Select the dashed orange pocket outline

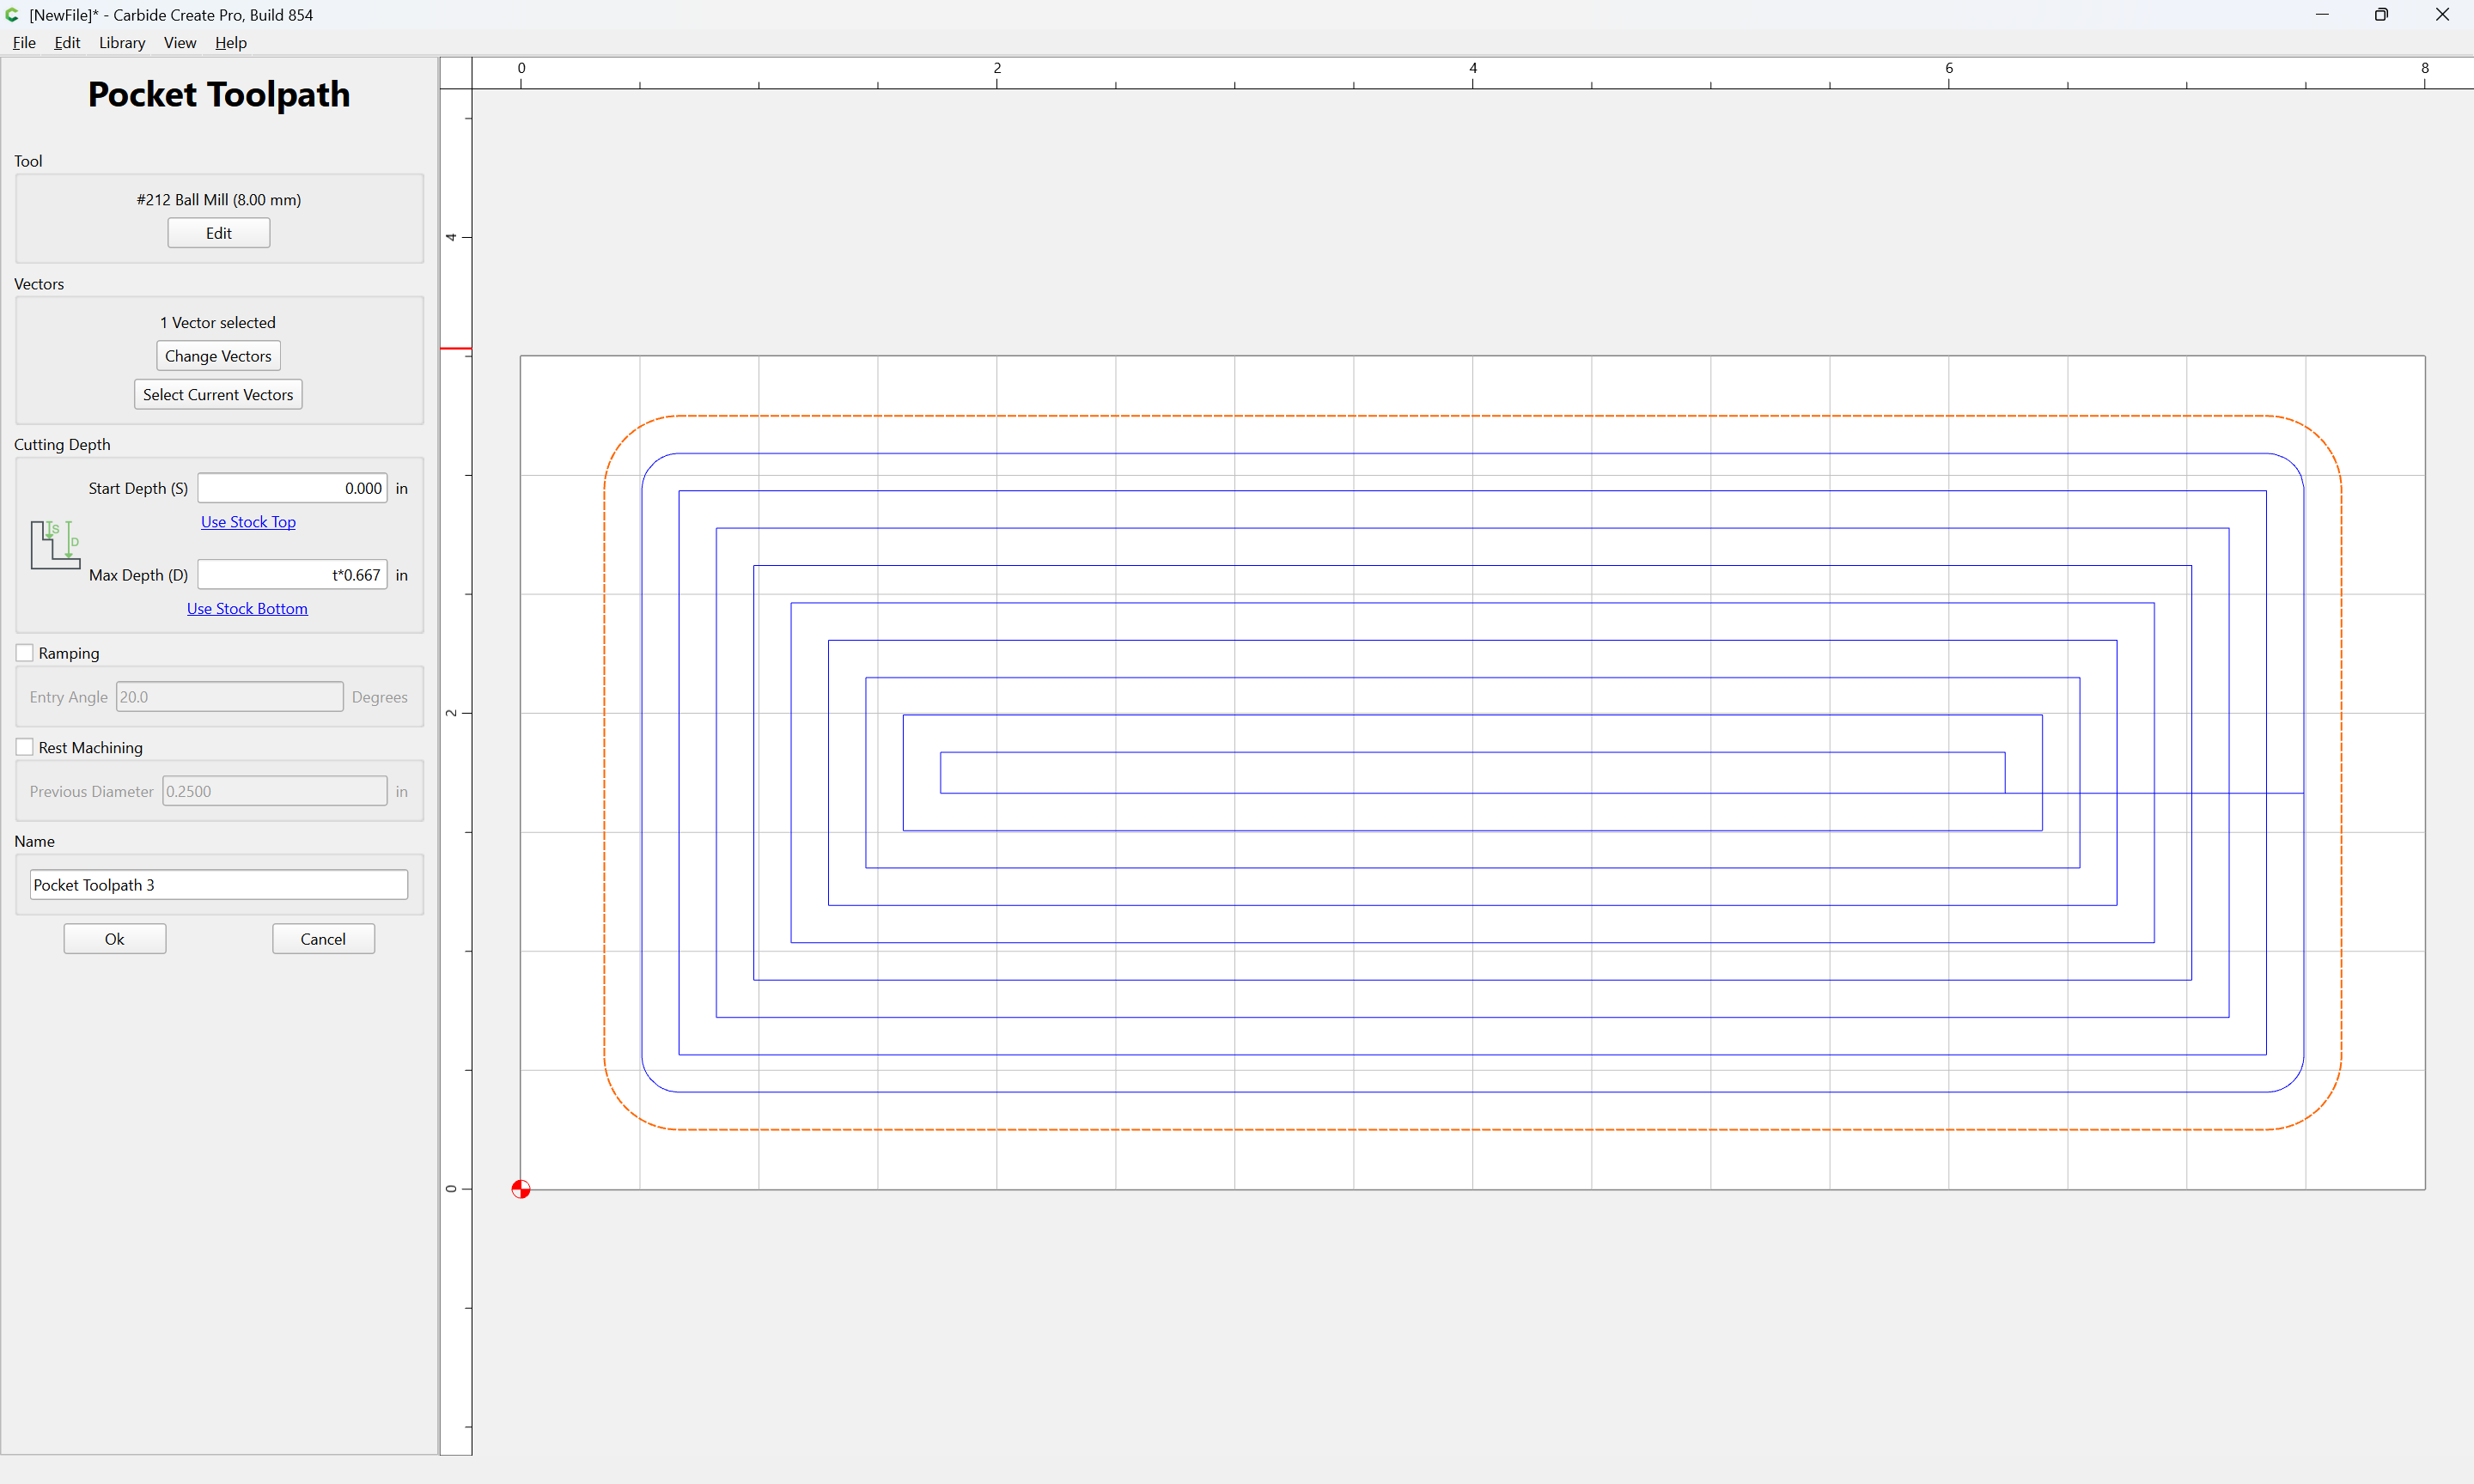tap(1472, 416)
